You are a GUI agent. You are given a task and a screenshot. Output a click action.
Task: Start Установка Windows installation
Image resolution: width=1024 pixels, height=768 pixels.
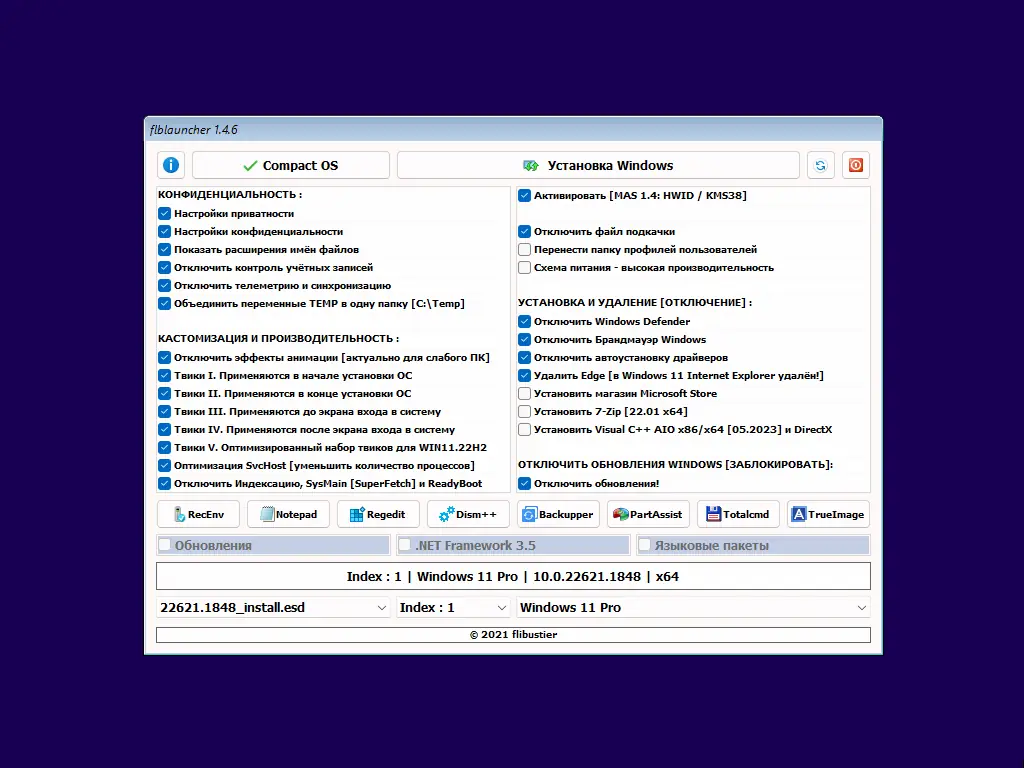click(598, 165)
